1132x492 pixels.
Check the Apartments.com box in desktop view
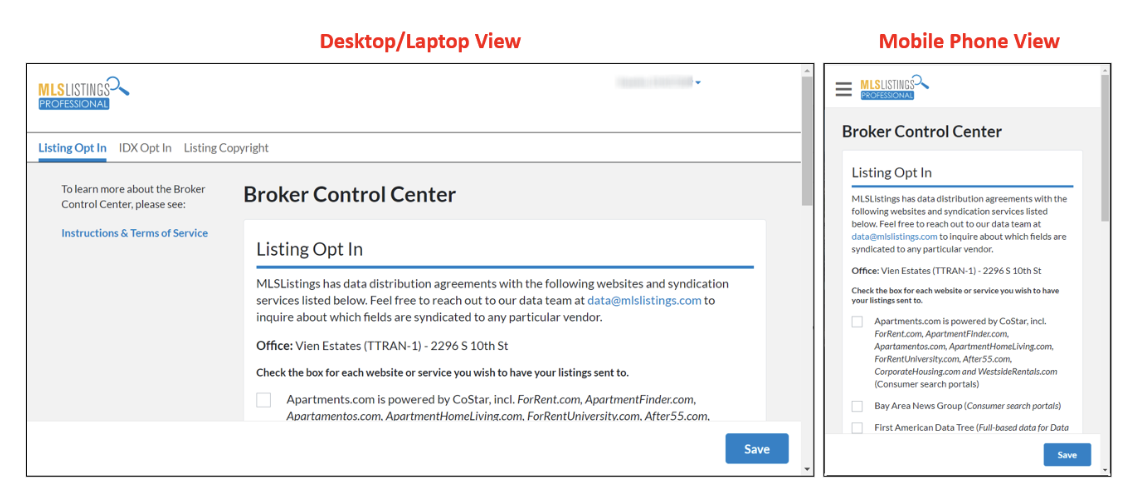point(264,400)
